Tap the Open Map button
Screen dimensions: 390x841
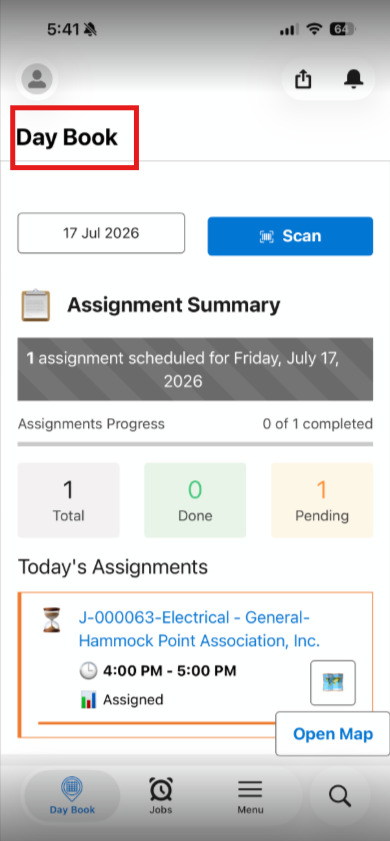[333, 734]
